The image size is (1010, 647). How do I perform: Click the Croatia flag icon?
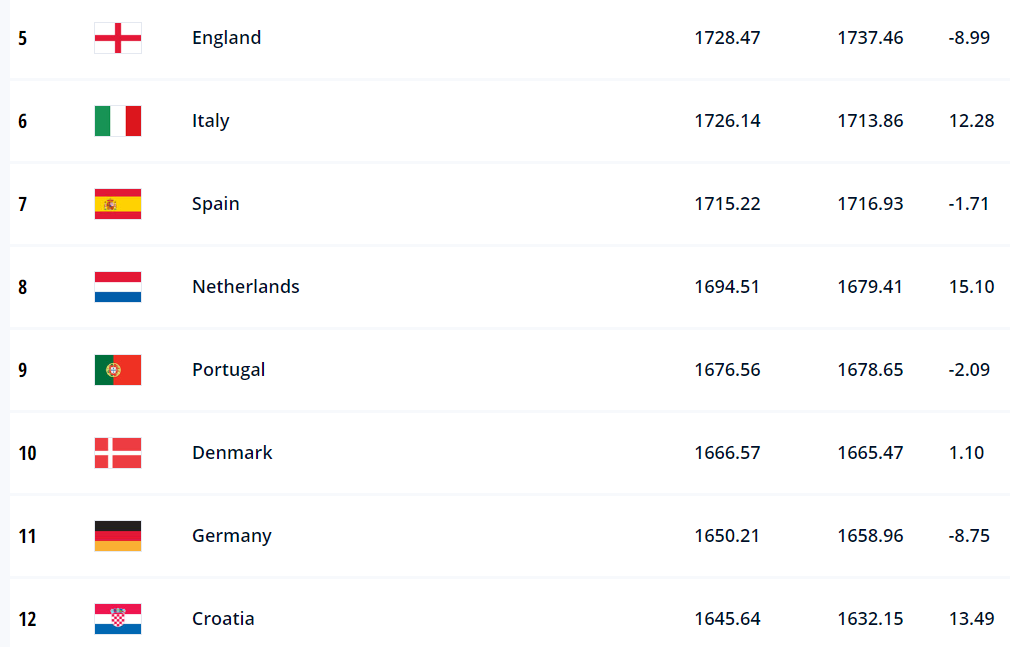pos(118,619)
